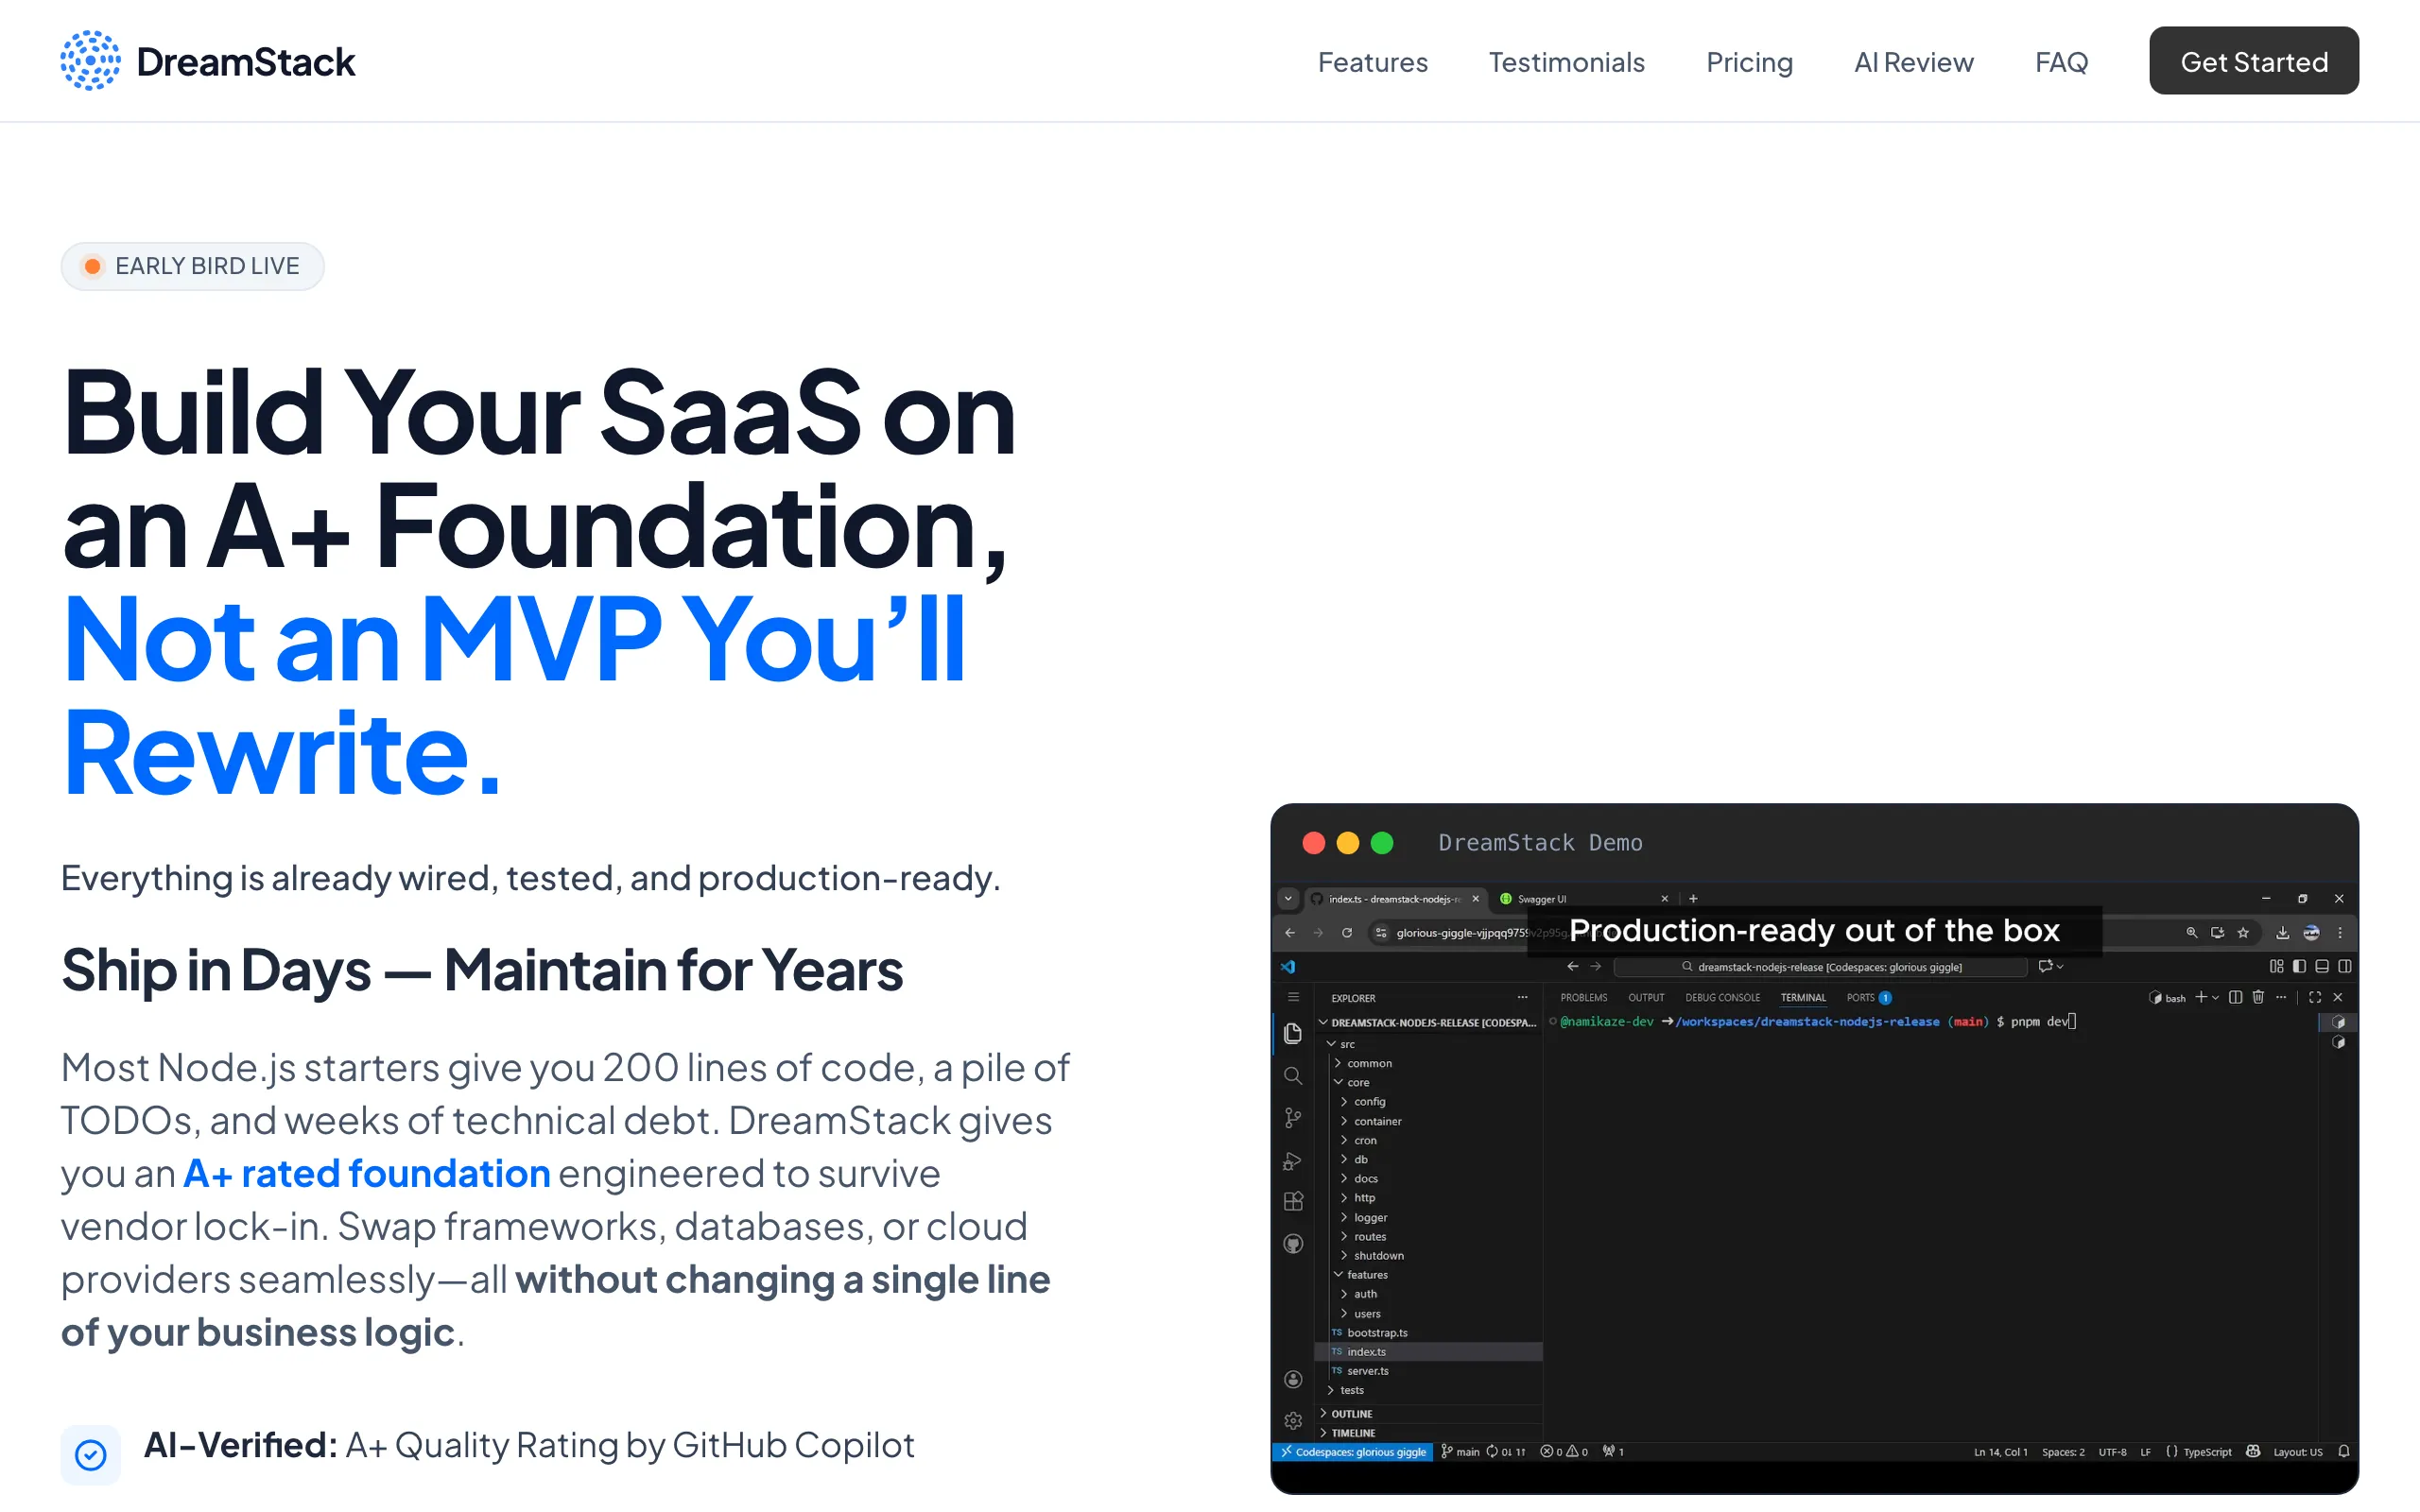Viewport: 2420px width, 1512px height.
Task: Open Extensions icon in demo activity bar
Action: [x=1293, y=1201]
